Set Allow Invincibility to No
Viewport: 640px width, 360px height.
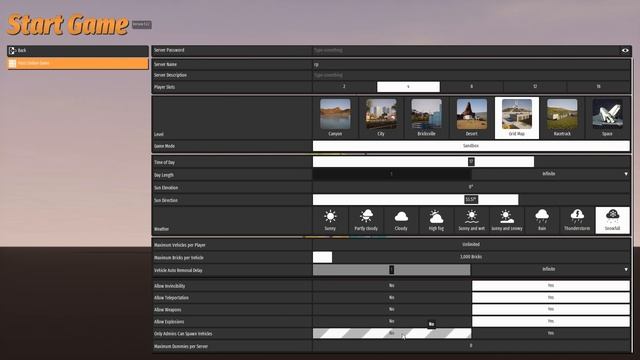[392, 286]
